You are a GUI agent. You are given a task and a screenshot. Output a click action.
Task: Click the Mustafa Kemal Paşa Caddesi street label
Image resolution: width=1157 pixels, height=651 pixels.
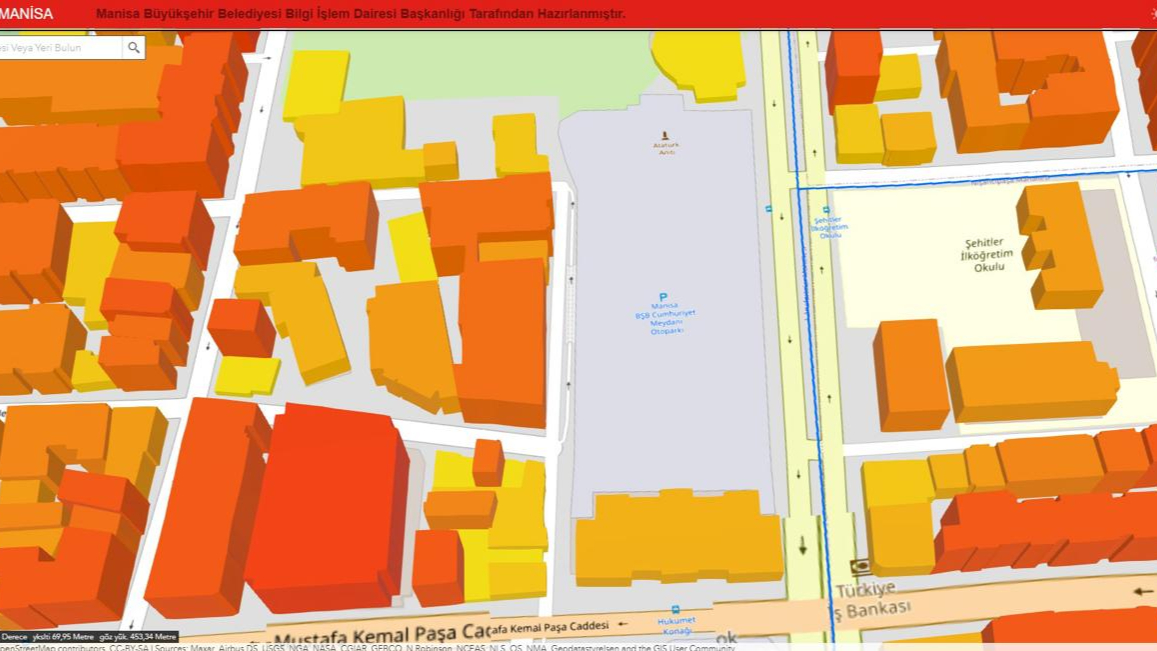click(x=380, y=637)
